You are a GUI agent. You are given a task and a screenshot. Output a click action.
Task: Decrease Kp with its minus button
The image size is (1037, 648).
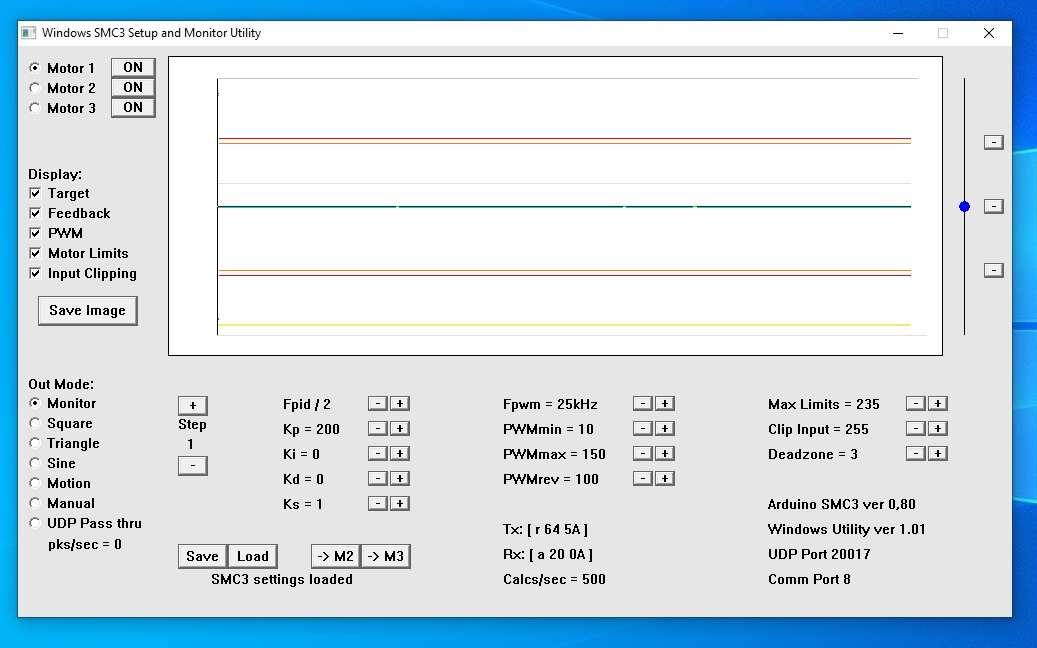point(378,428)
